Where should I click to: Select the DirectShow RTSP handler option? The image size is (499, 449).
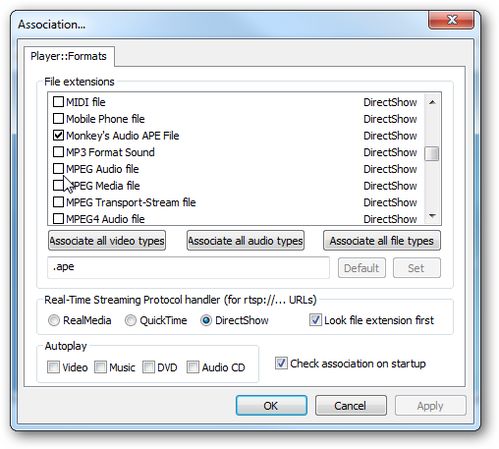point(206,320)
